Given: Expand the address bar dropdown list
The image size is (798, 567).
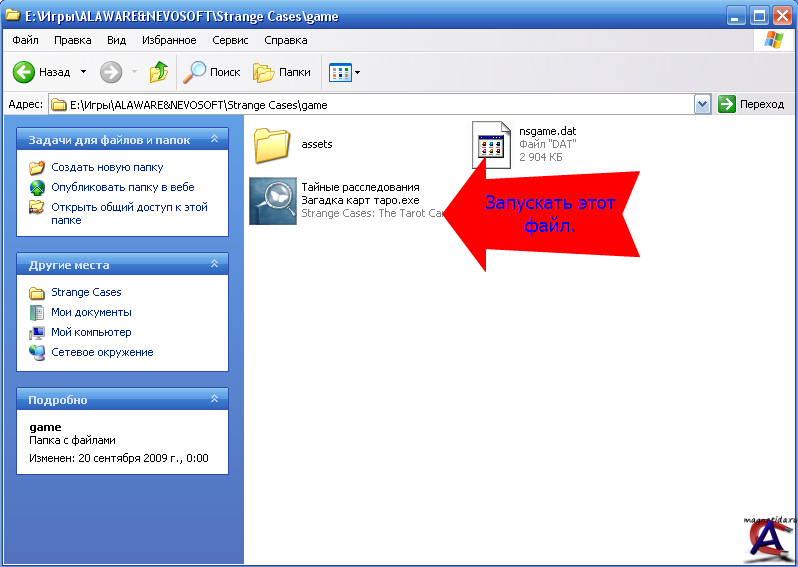Looking at the screenshot, I should pos(702,104).
